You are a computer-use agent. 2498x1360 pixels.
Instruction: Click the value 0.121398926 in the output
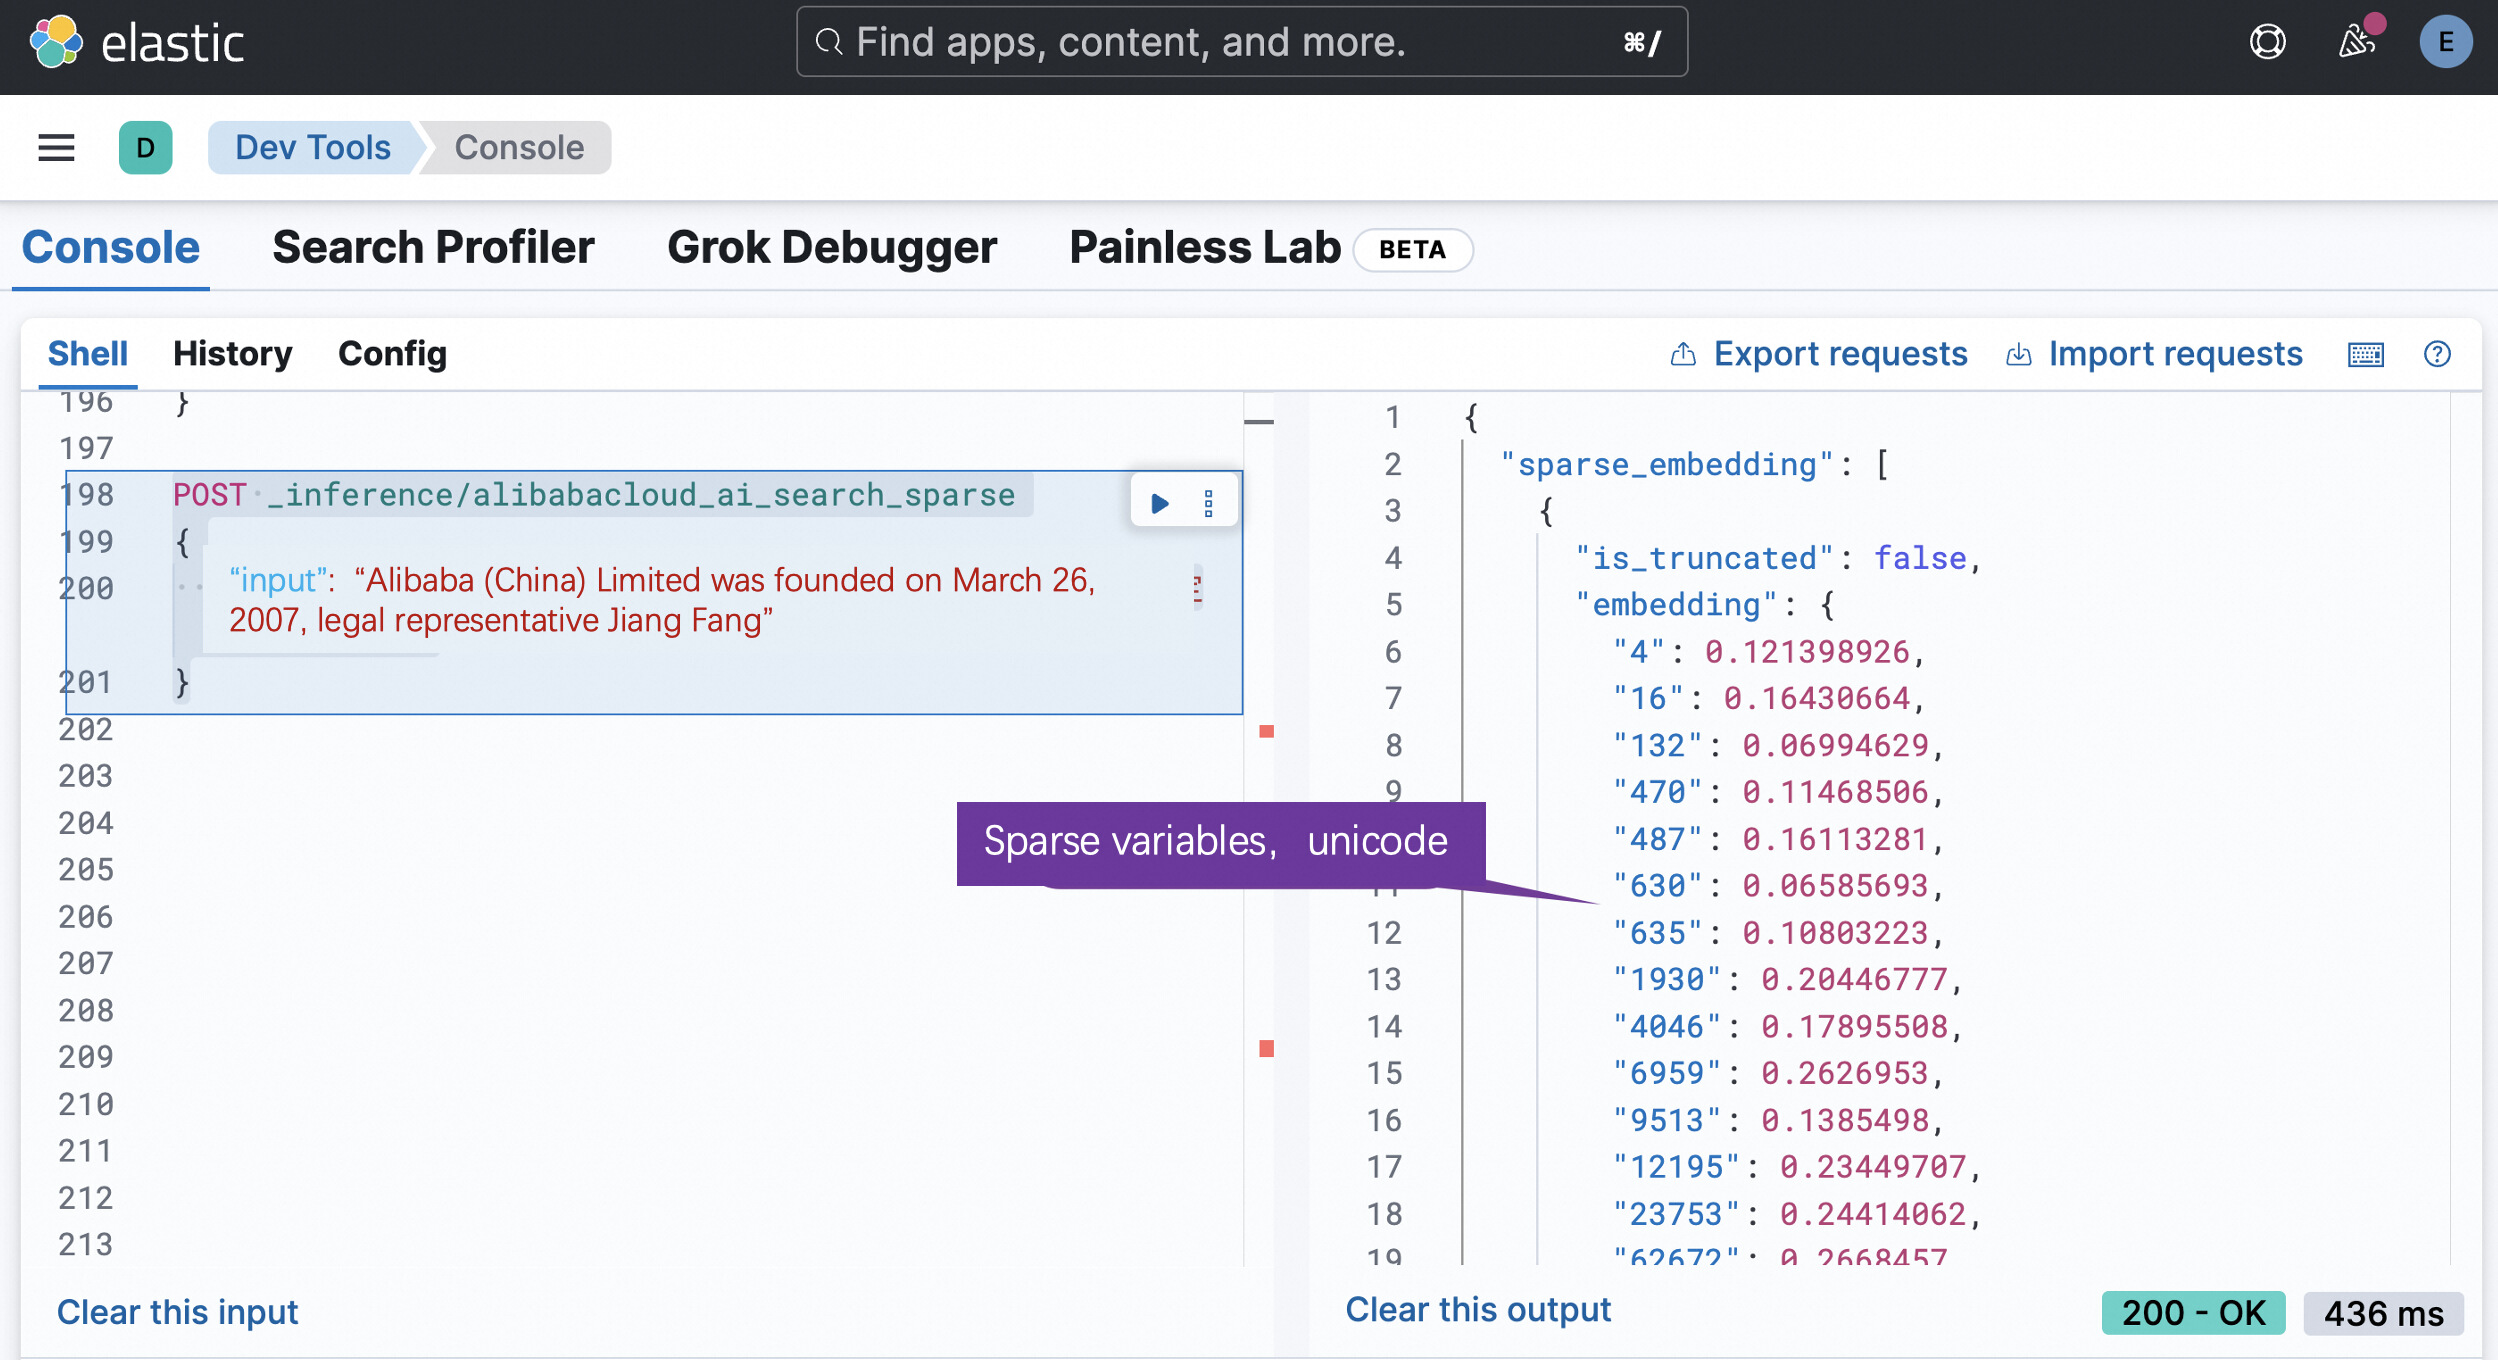click(1808, 652)
